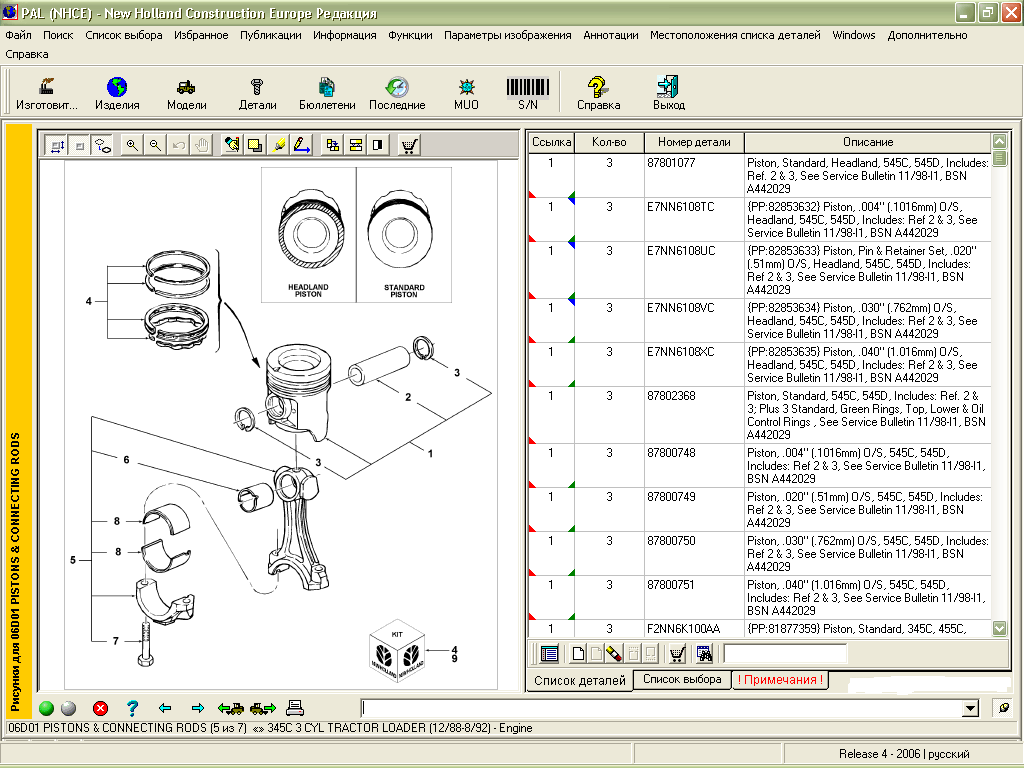1024x768 pixels.
Task: Click the next model tractor arrow icon
Action: [263, 708]
